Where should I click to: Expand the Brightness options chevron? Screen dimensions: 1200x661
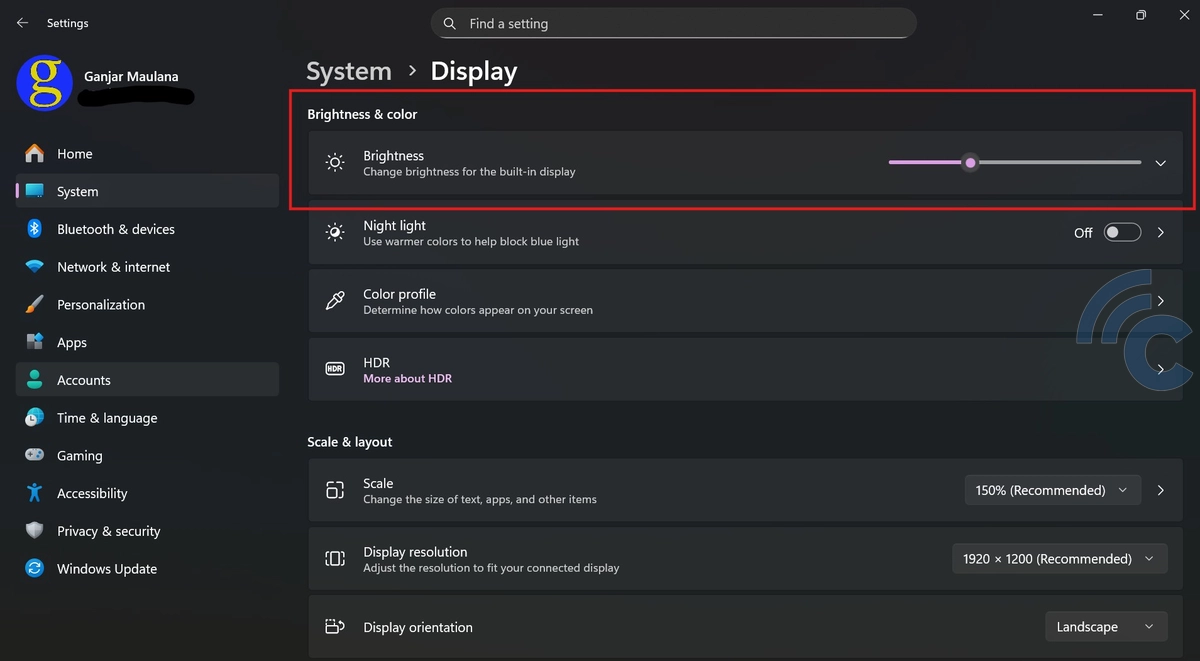1160,163
